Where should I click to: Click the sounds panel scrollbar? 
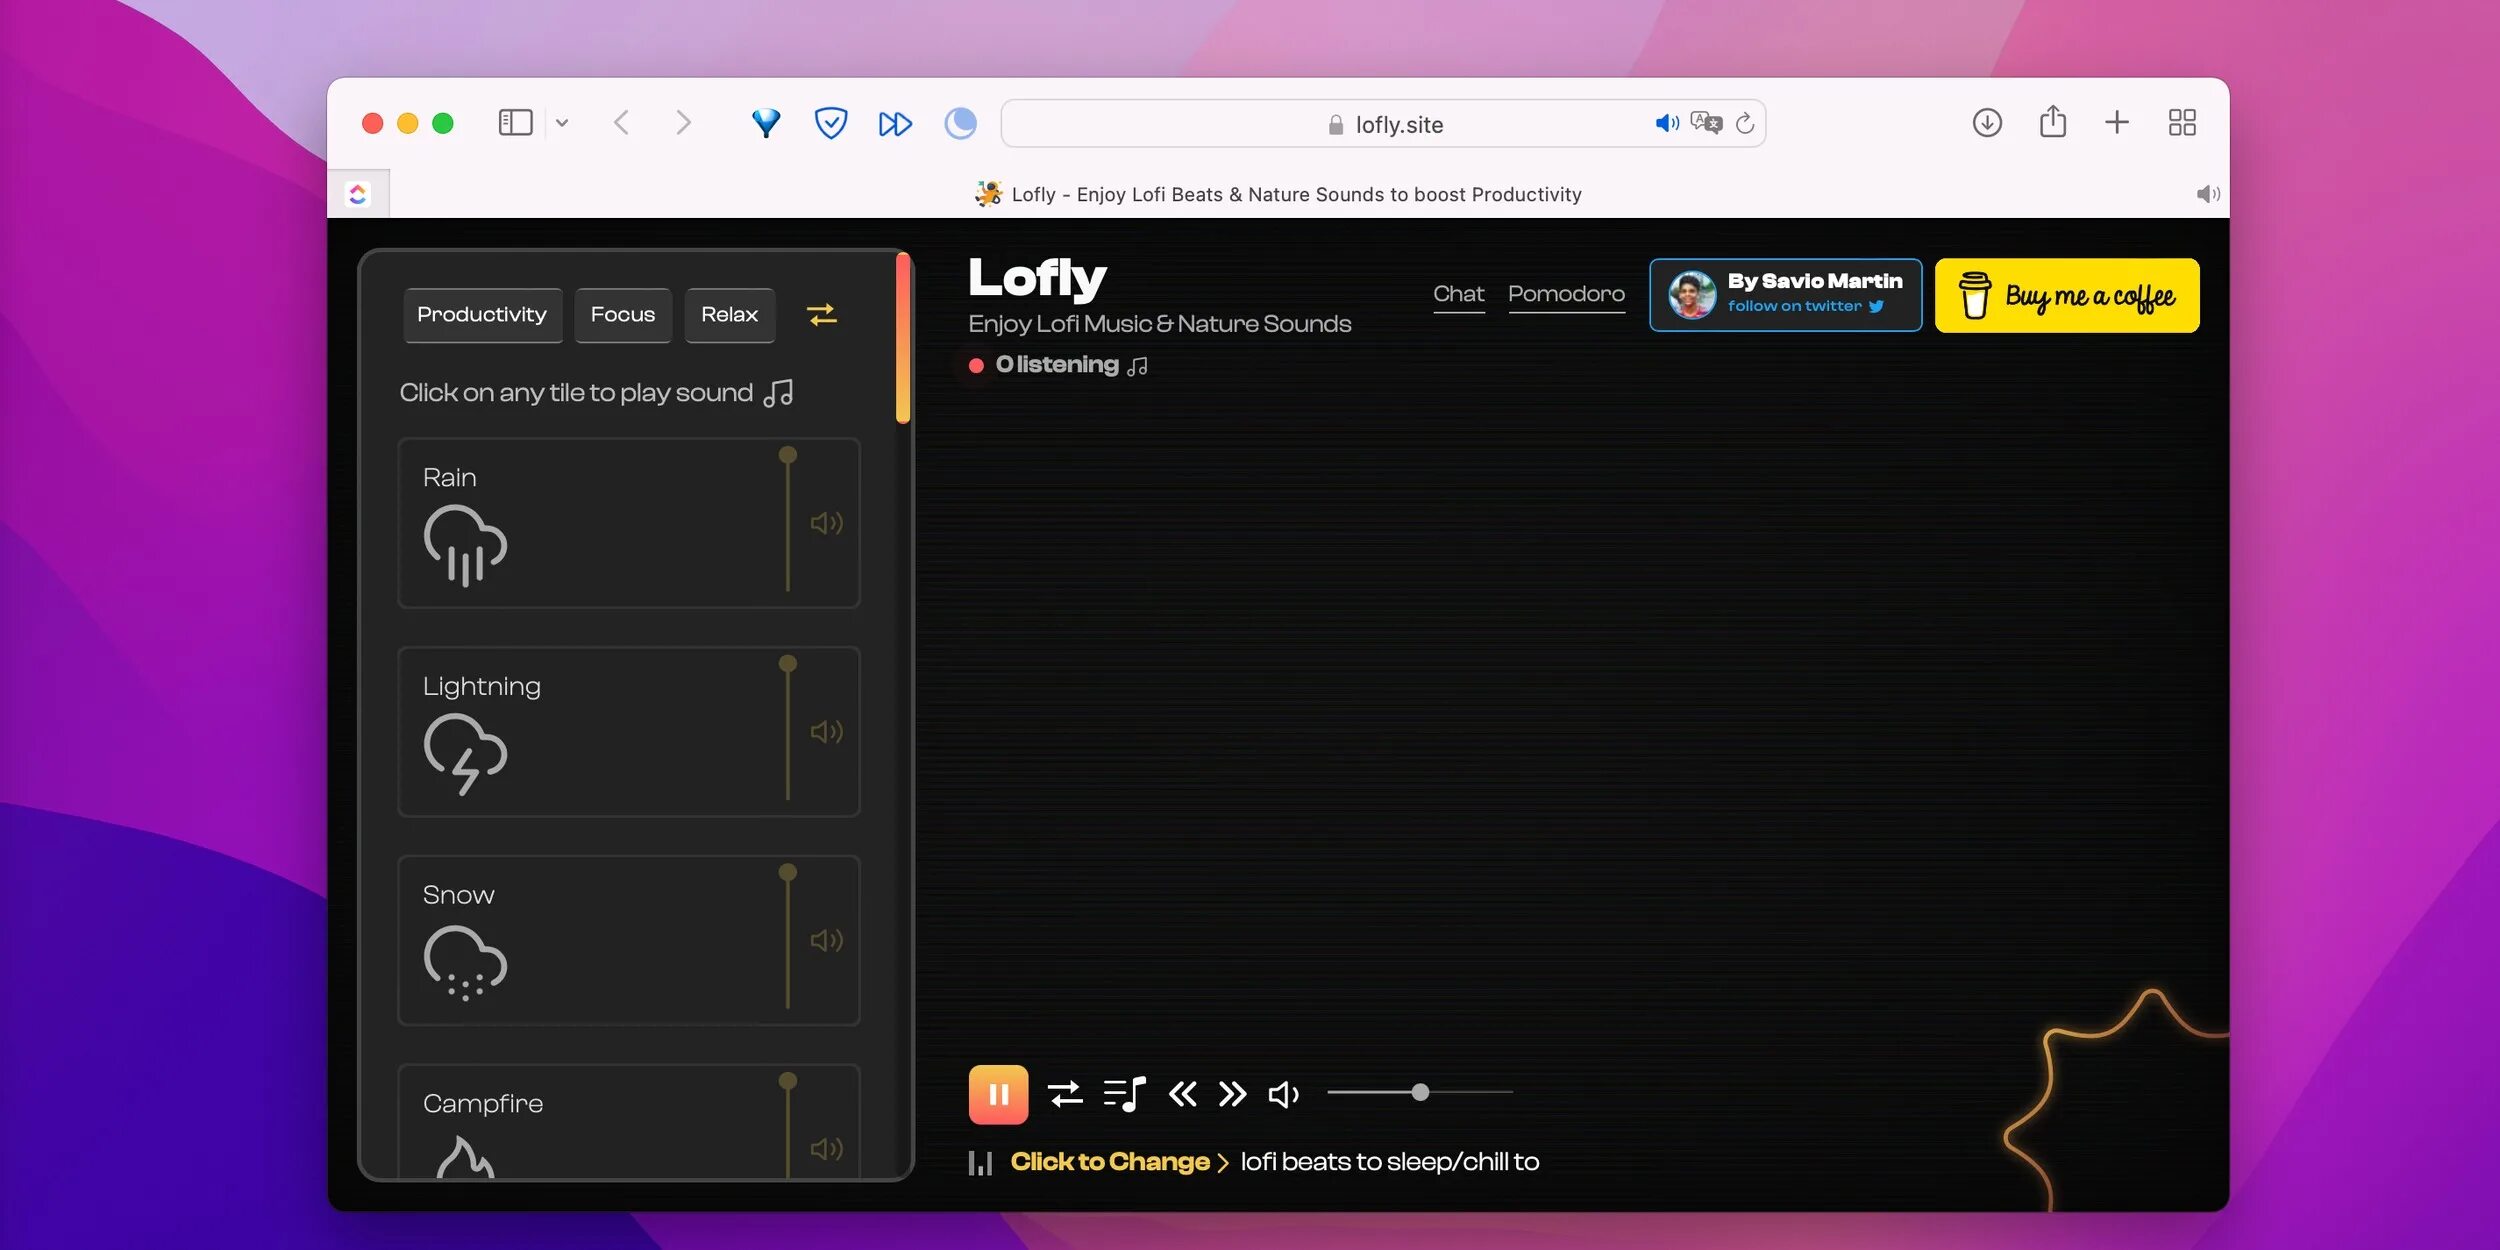[x=903, y=340]
